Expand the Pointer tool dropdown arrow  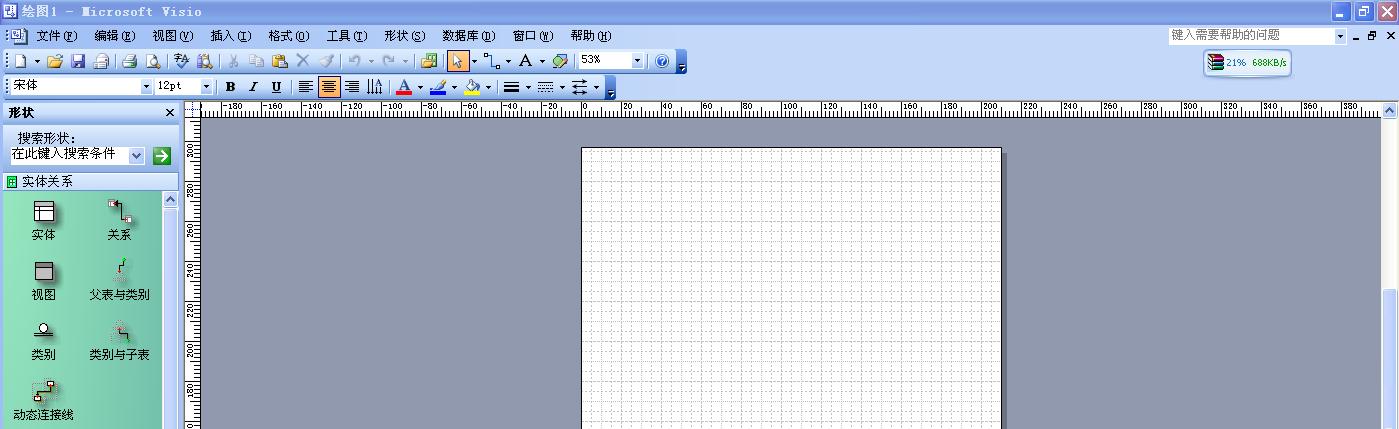pyautogui.click(x=474, y=61)
